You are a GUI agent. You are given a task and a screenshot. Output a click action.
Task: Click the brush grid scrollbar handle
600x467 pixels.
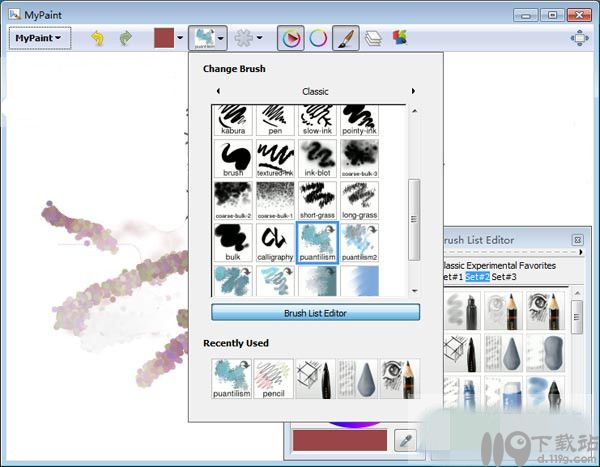414,220
